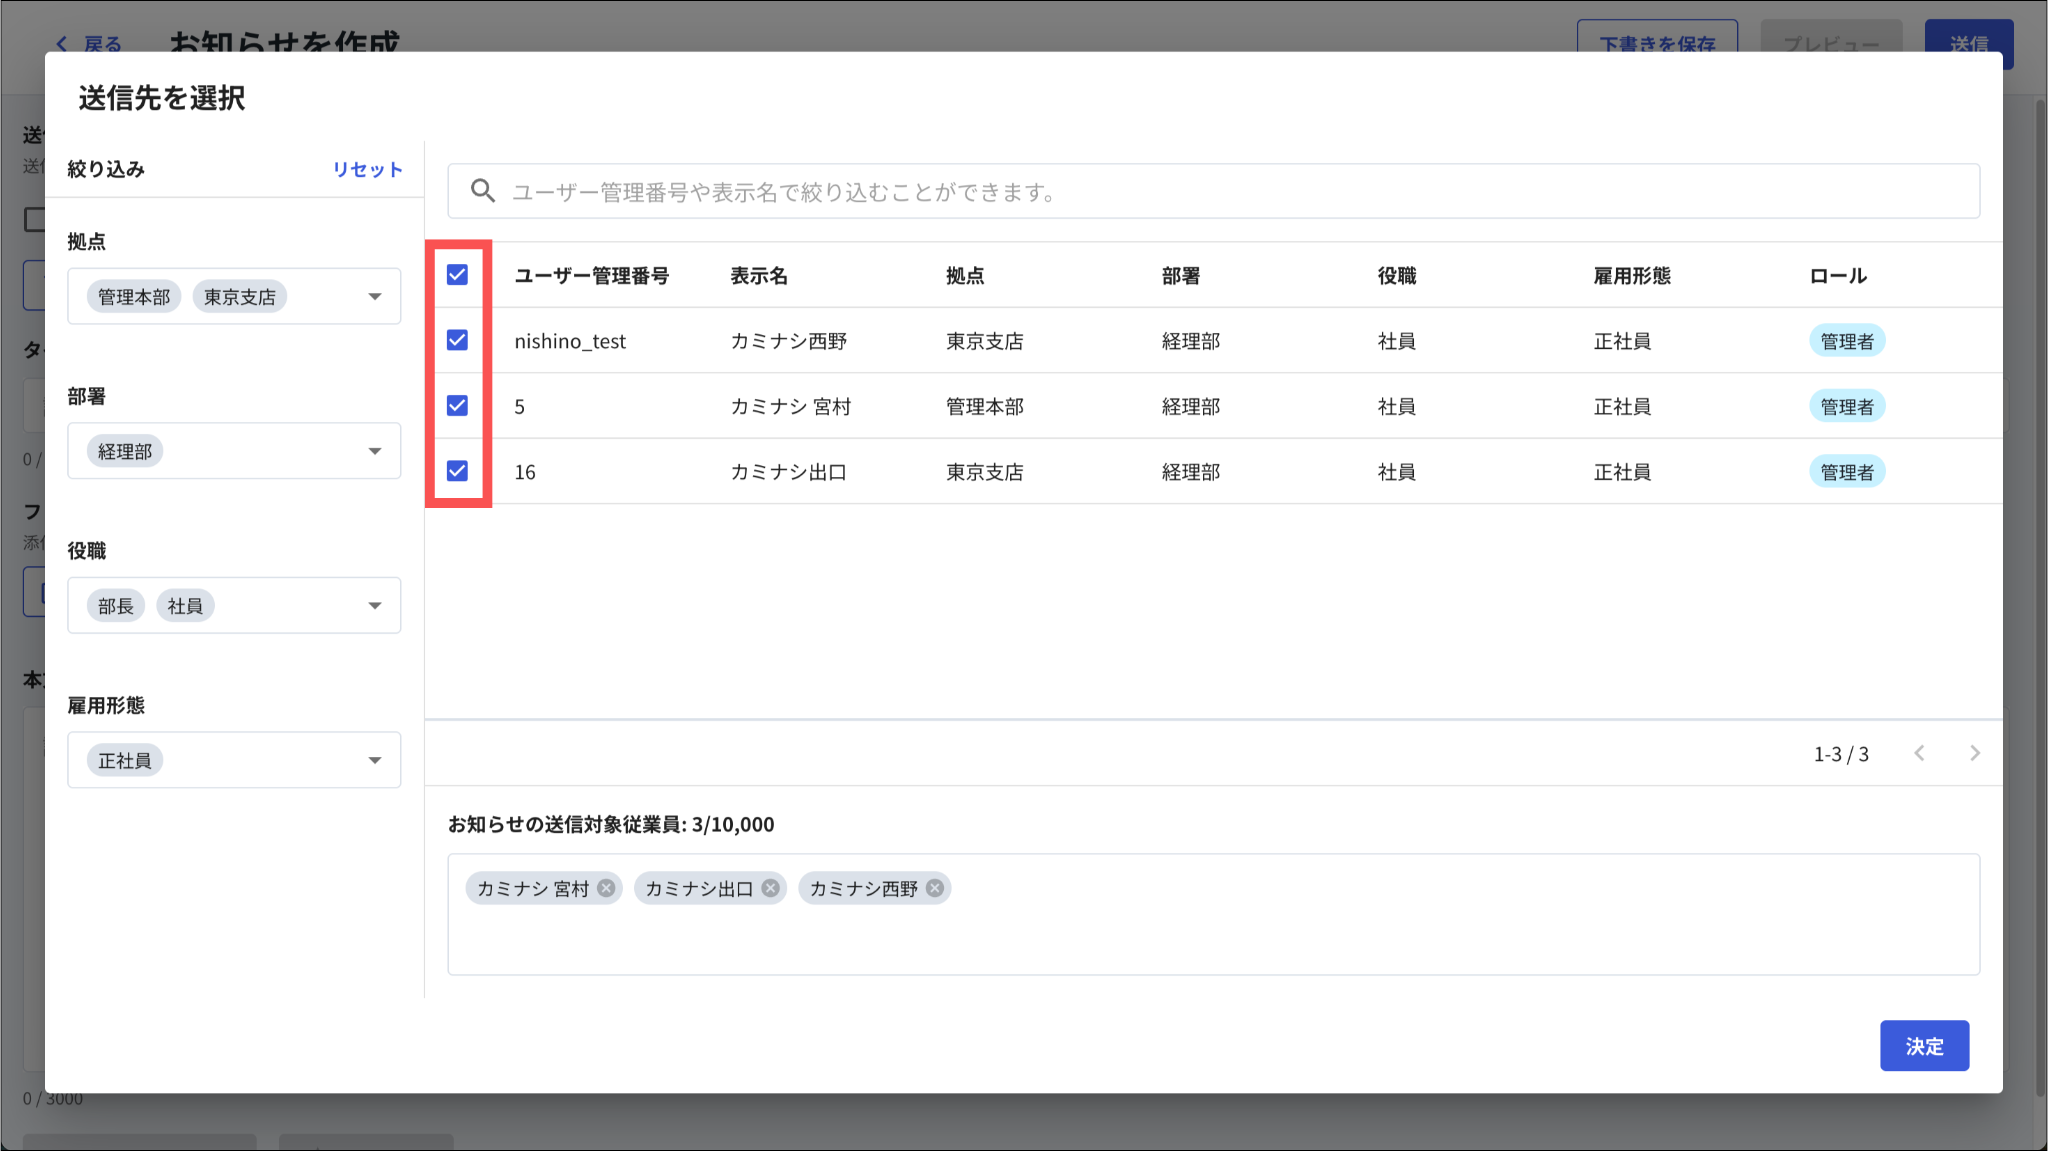The height and width of the screenshot is (1151, 2048).
Task: Sort by ユーザー管理番号 column header
Action: (591, 276)
